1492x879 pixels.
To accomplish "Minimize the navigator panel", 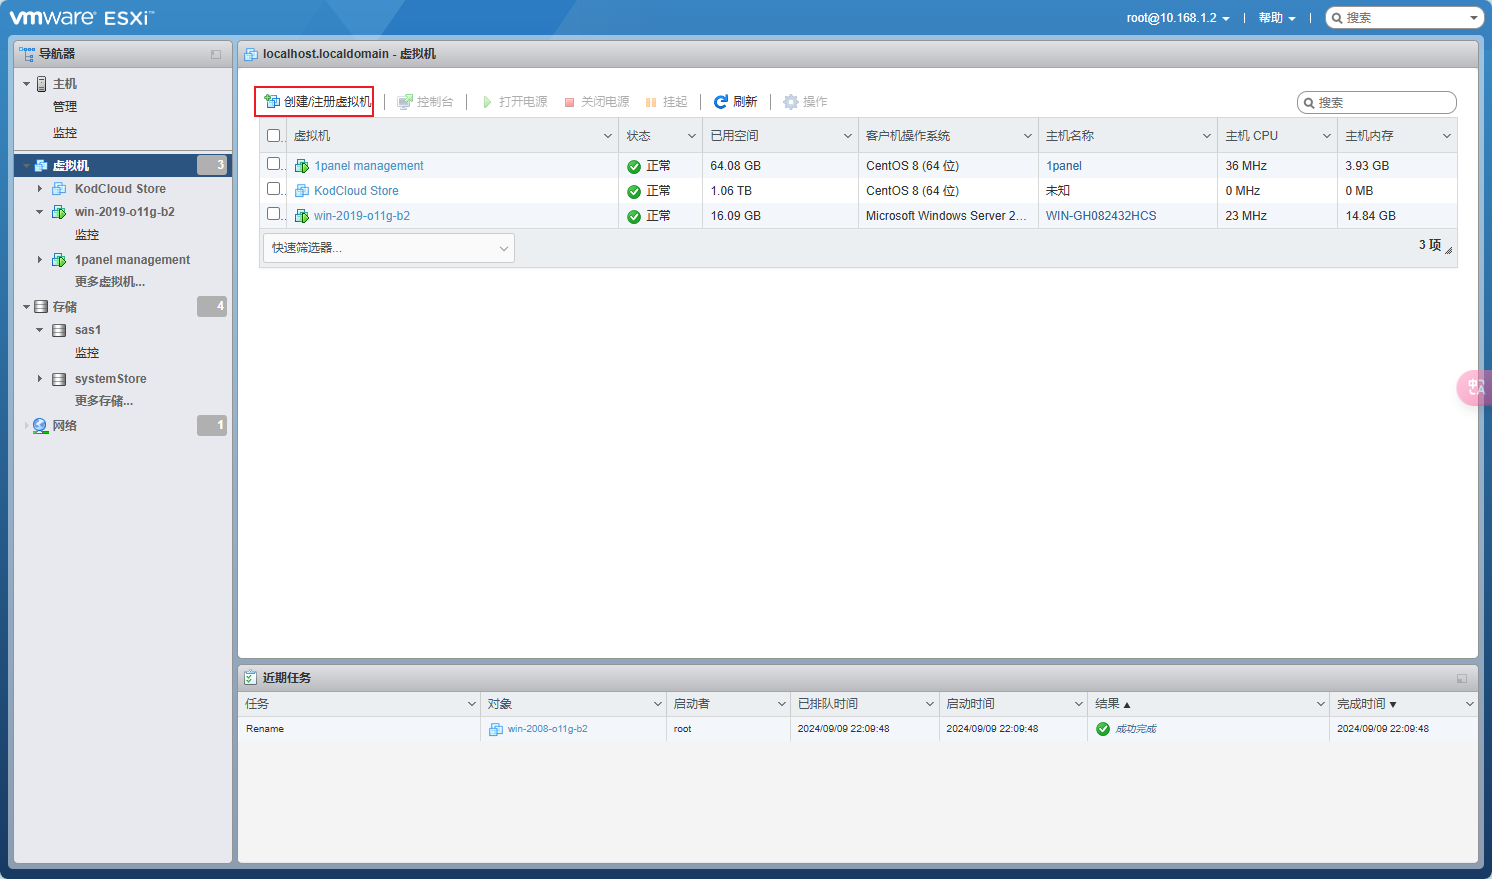I will pos(216,54).
